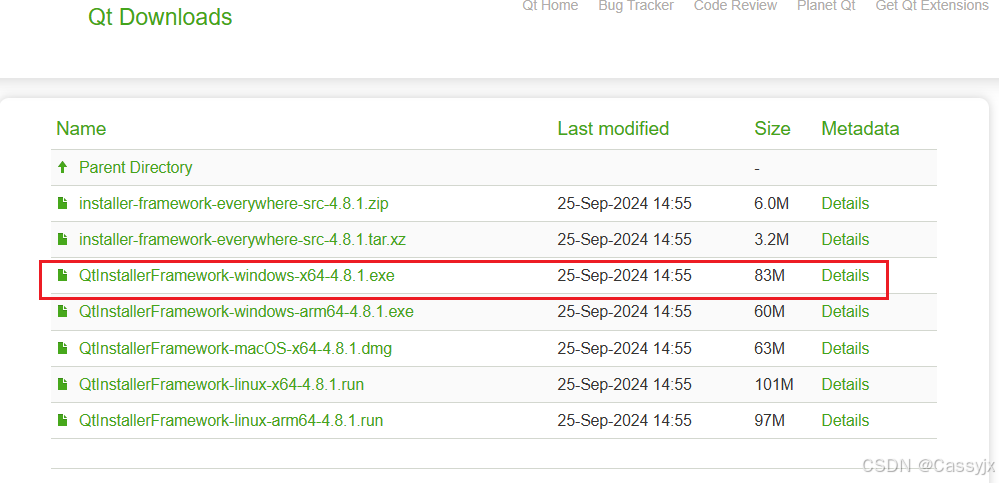999x483 pixels.
Task: Download installer-framework-everywhere-src-4.8.1.tar.xz
Action: point(242,240)
